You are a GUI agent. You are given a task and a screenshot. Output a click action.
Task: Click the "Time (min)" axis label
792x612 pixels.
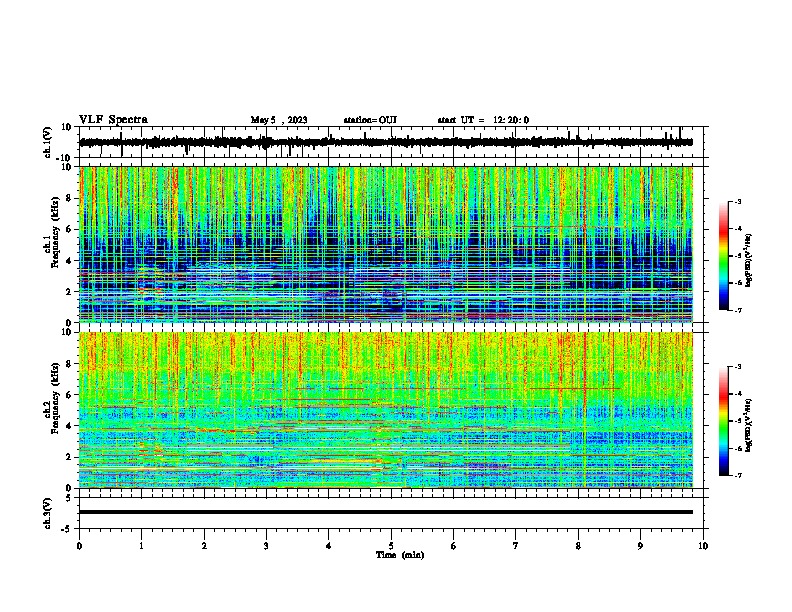tap(400, 555)
